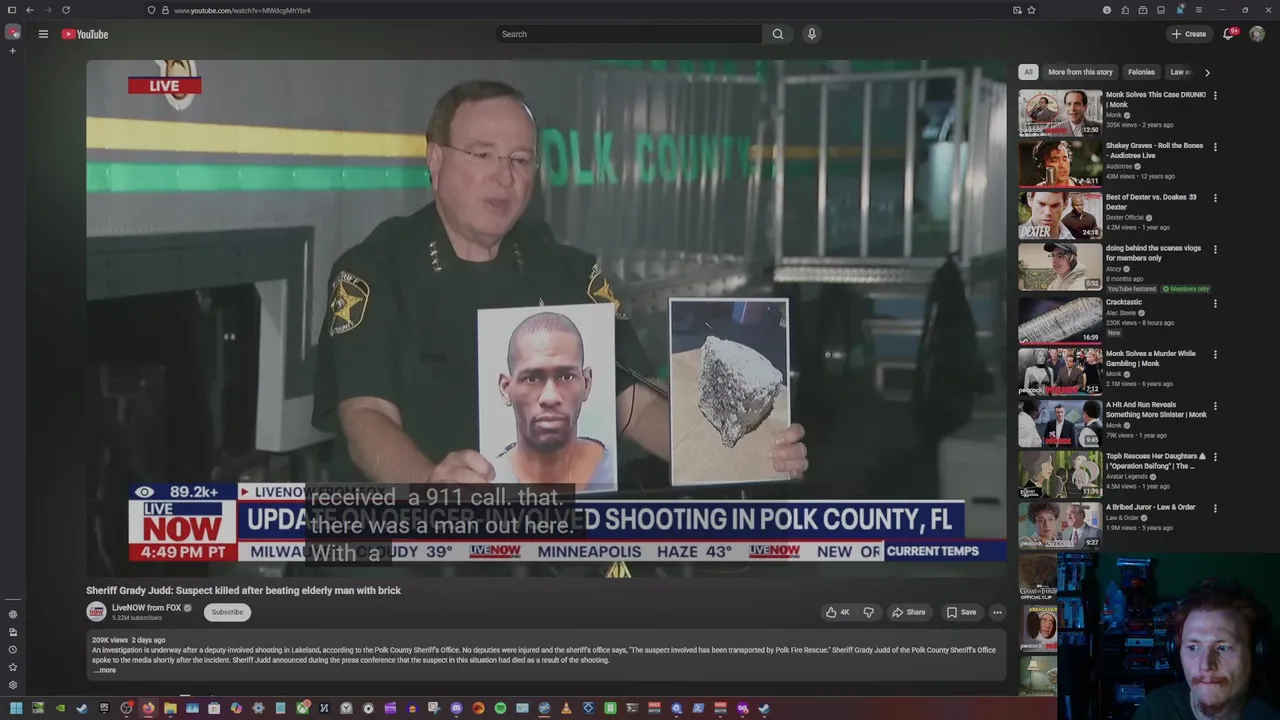The image size is (1280, 720).
Task: Open VLC cone icon in taskbar
Action: point(567,708)
